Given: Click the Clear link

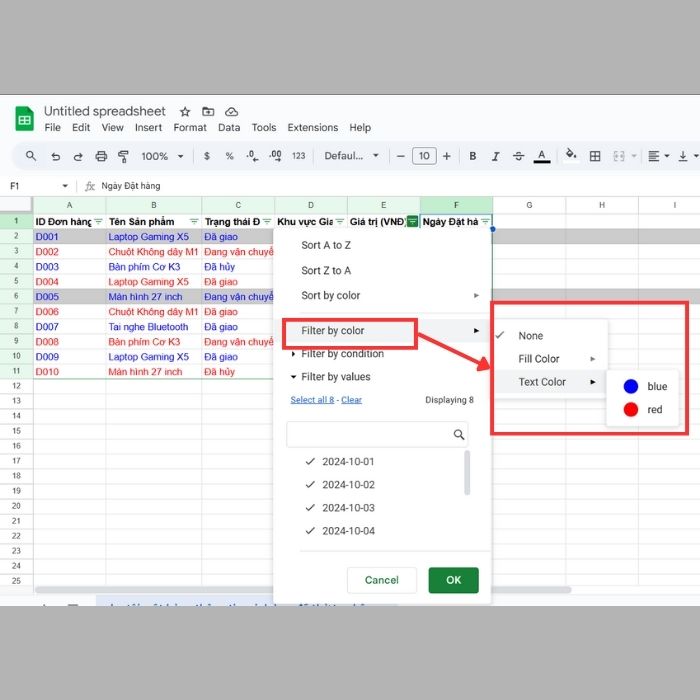Looking at the screenshot, I should [x=351, y=400].
